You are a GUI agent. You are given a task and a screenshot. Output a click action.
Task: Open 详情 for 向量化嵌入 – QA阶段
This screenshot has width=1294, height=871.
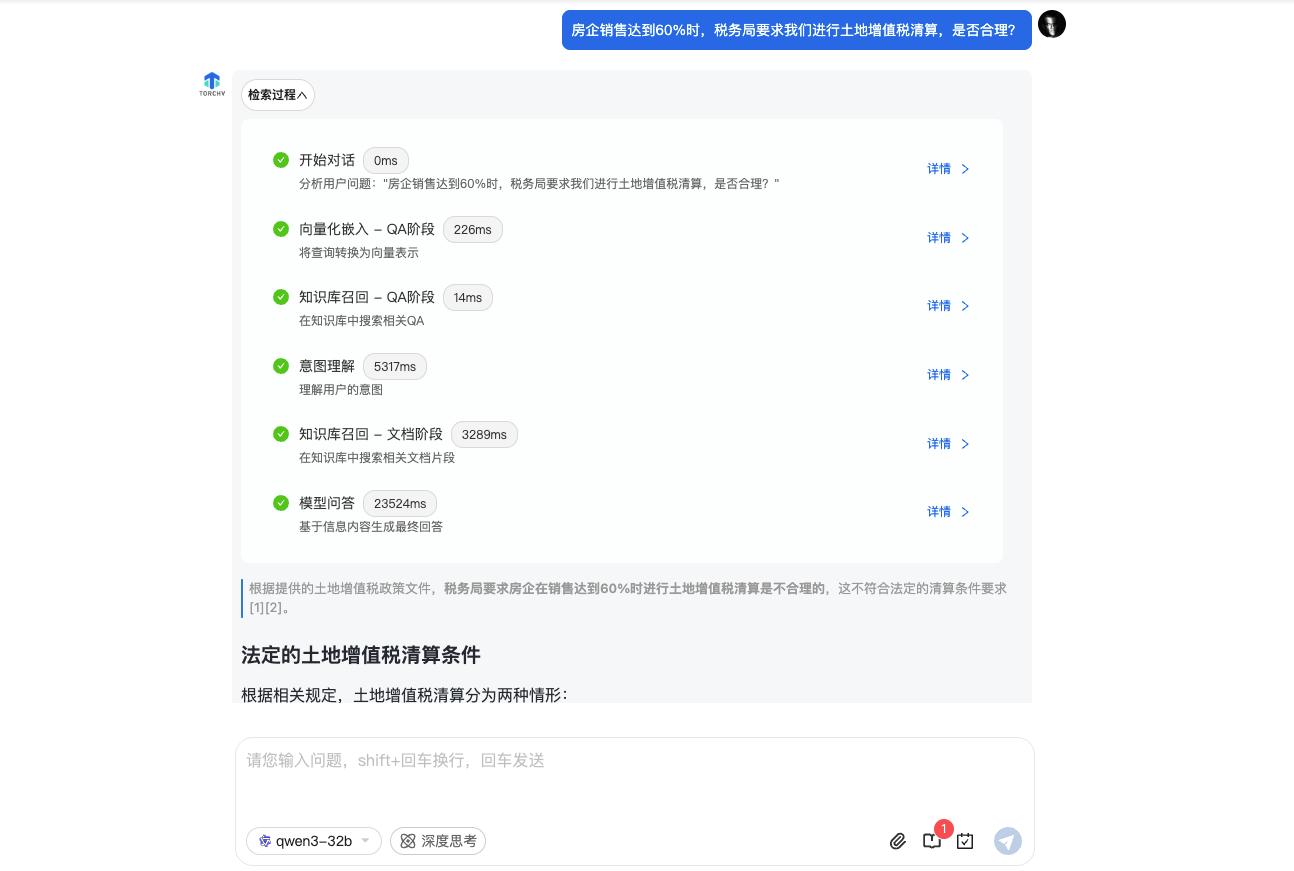coord(948,238)
